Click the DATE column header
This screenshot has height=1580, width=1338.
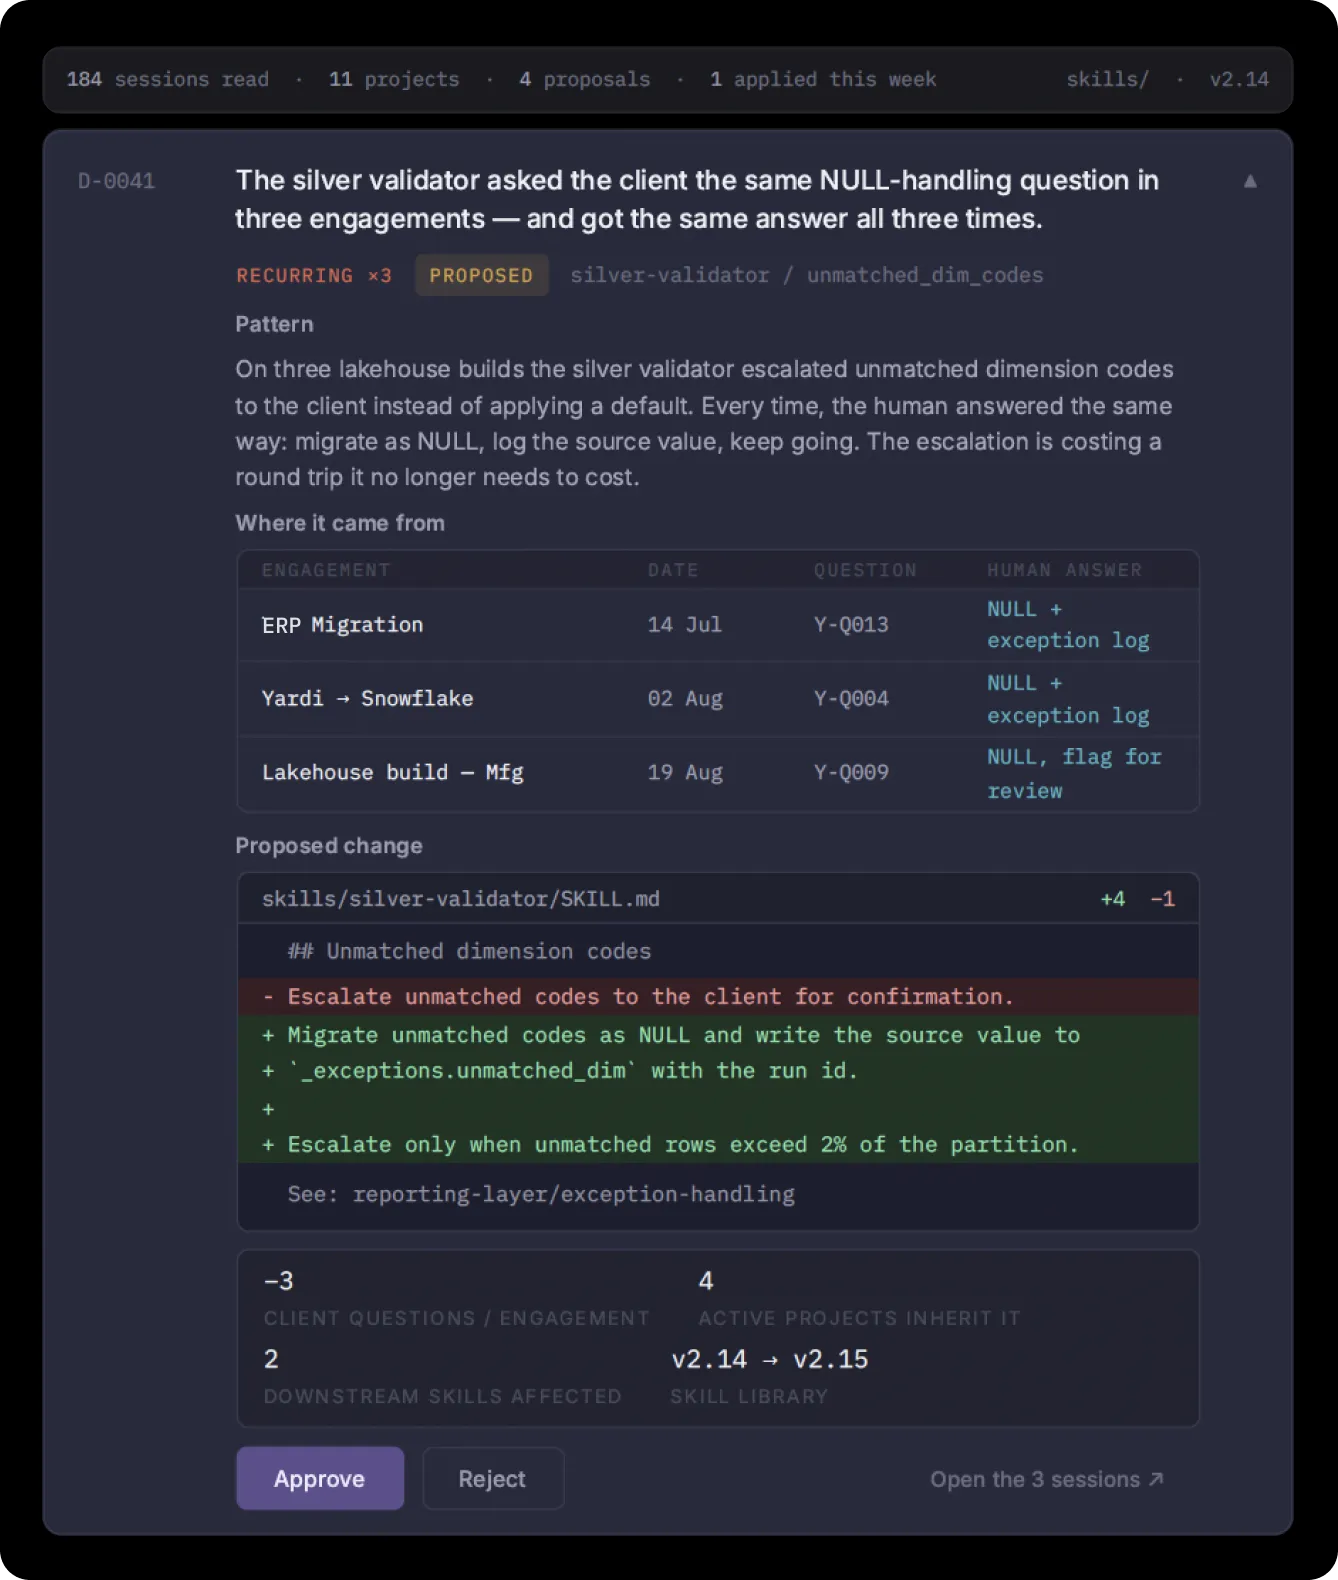pos(673,570)
